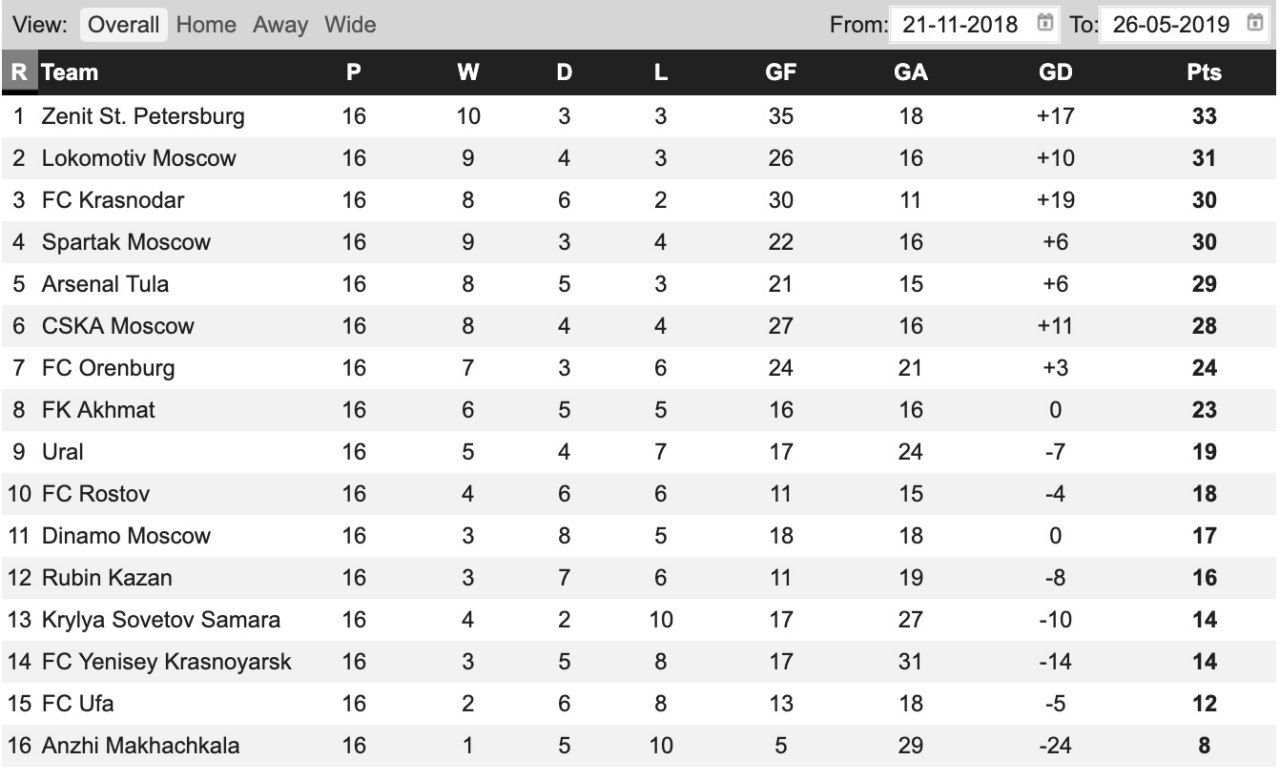Sort by the GA column header
The image size is (1280, 780).
click(x=911, y=73)
